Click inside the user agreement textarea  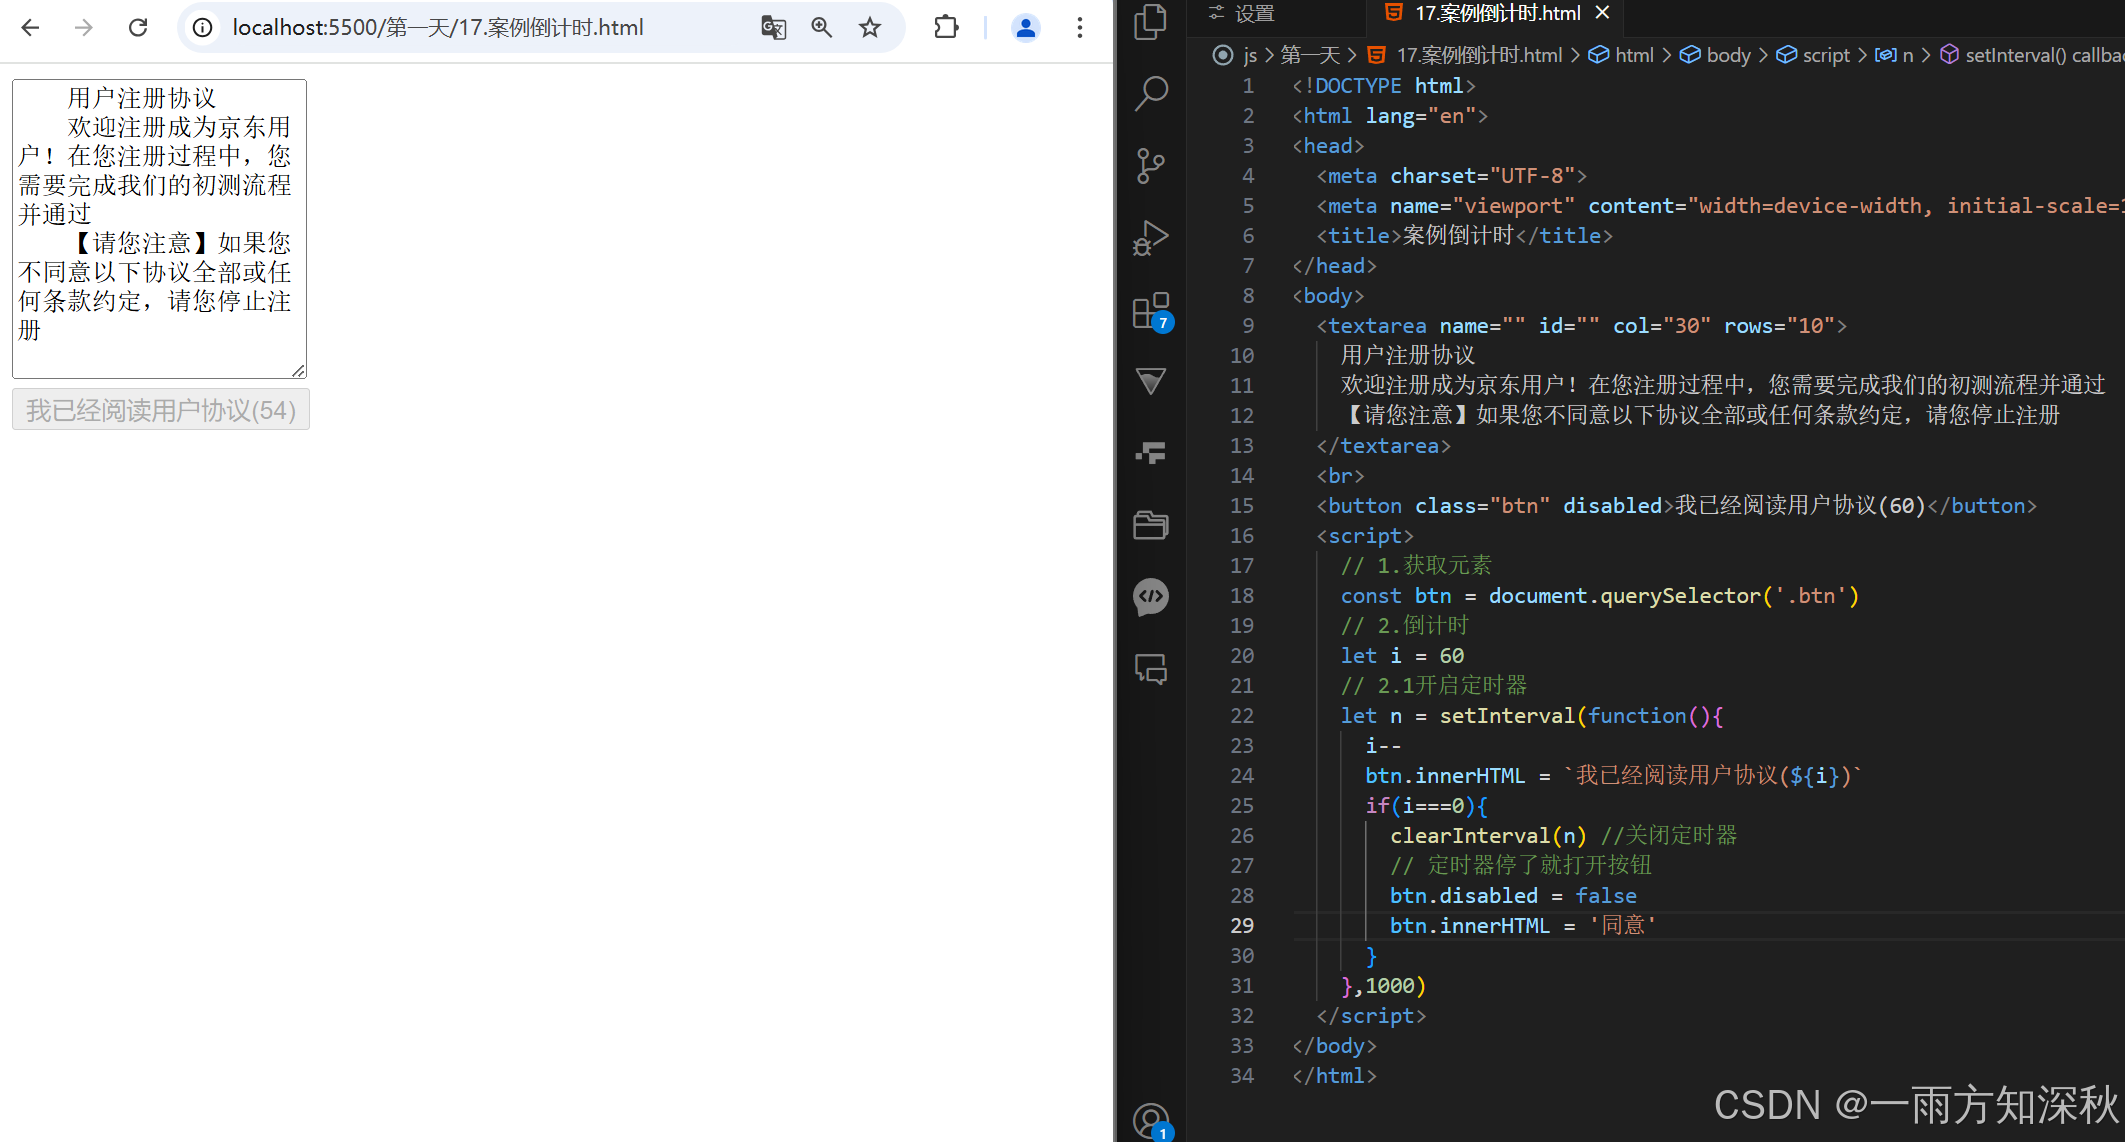pos(159,228)
